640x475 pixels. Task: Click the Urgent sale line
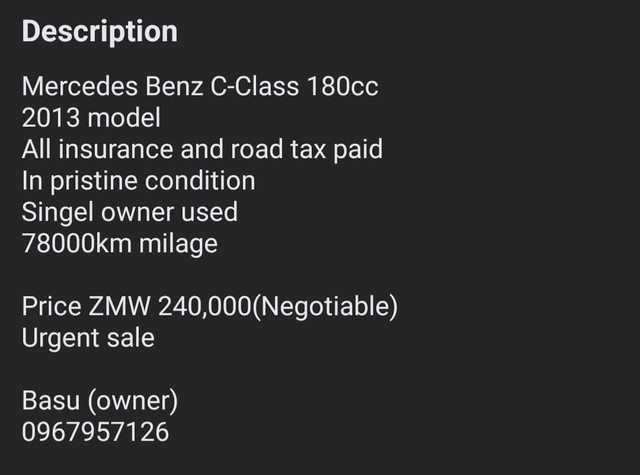pos(88,337)
